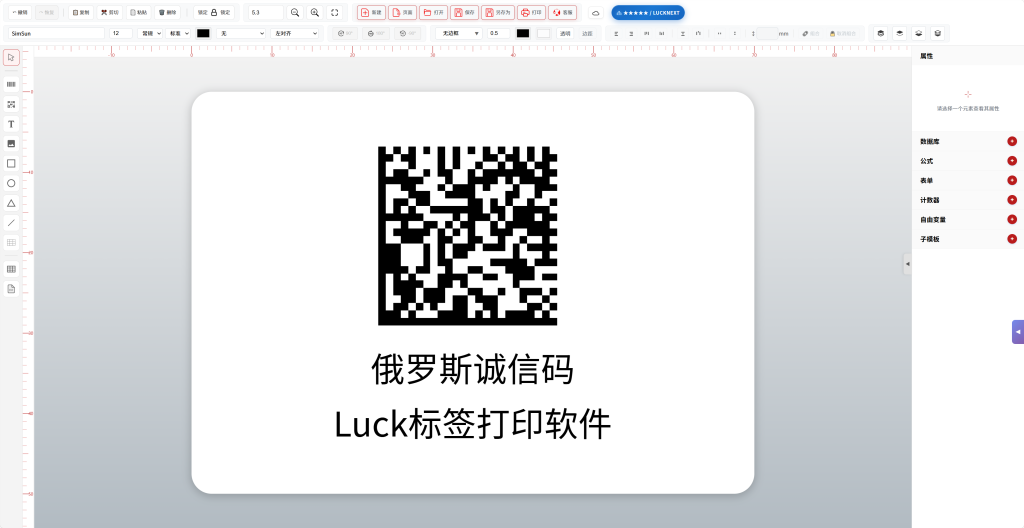The height and width of the screenshot is (528, 1024).
Task: Click the blue LUCKNEXT star button
Action: click(648, 12)
